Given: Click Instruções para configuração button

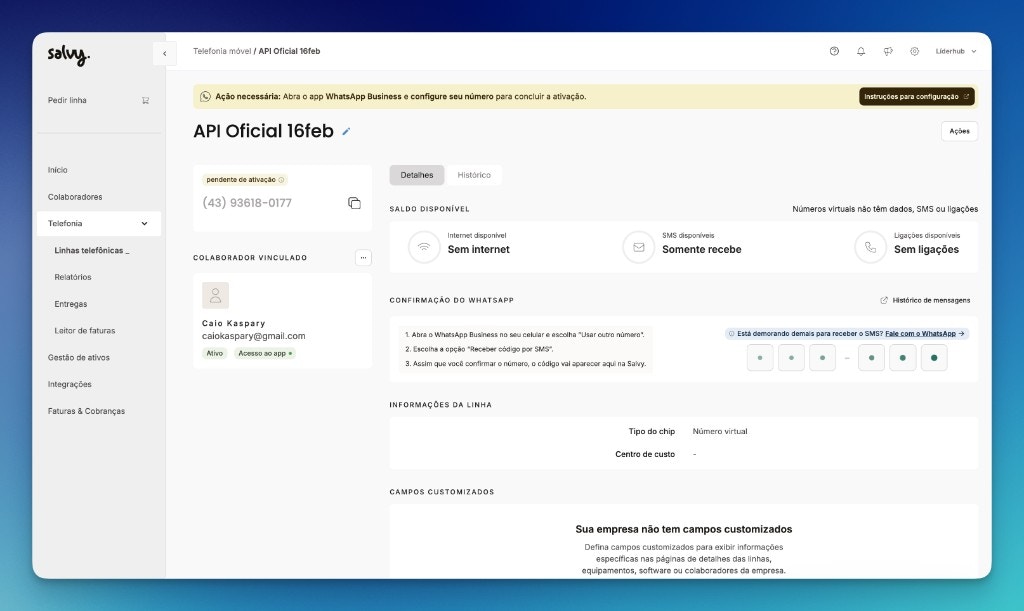Looking at the screenshot, I should pos(917,97).
